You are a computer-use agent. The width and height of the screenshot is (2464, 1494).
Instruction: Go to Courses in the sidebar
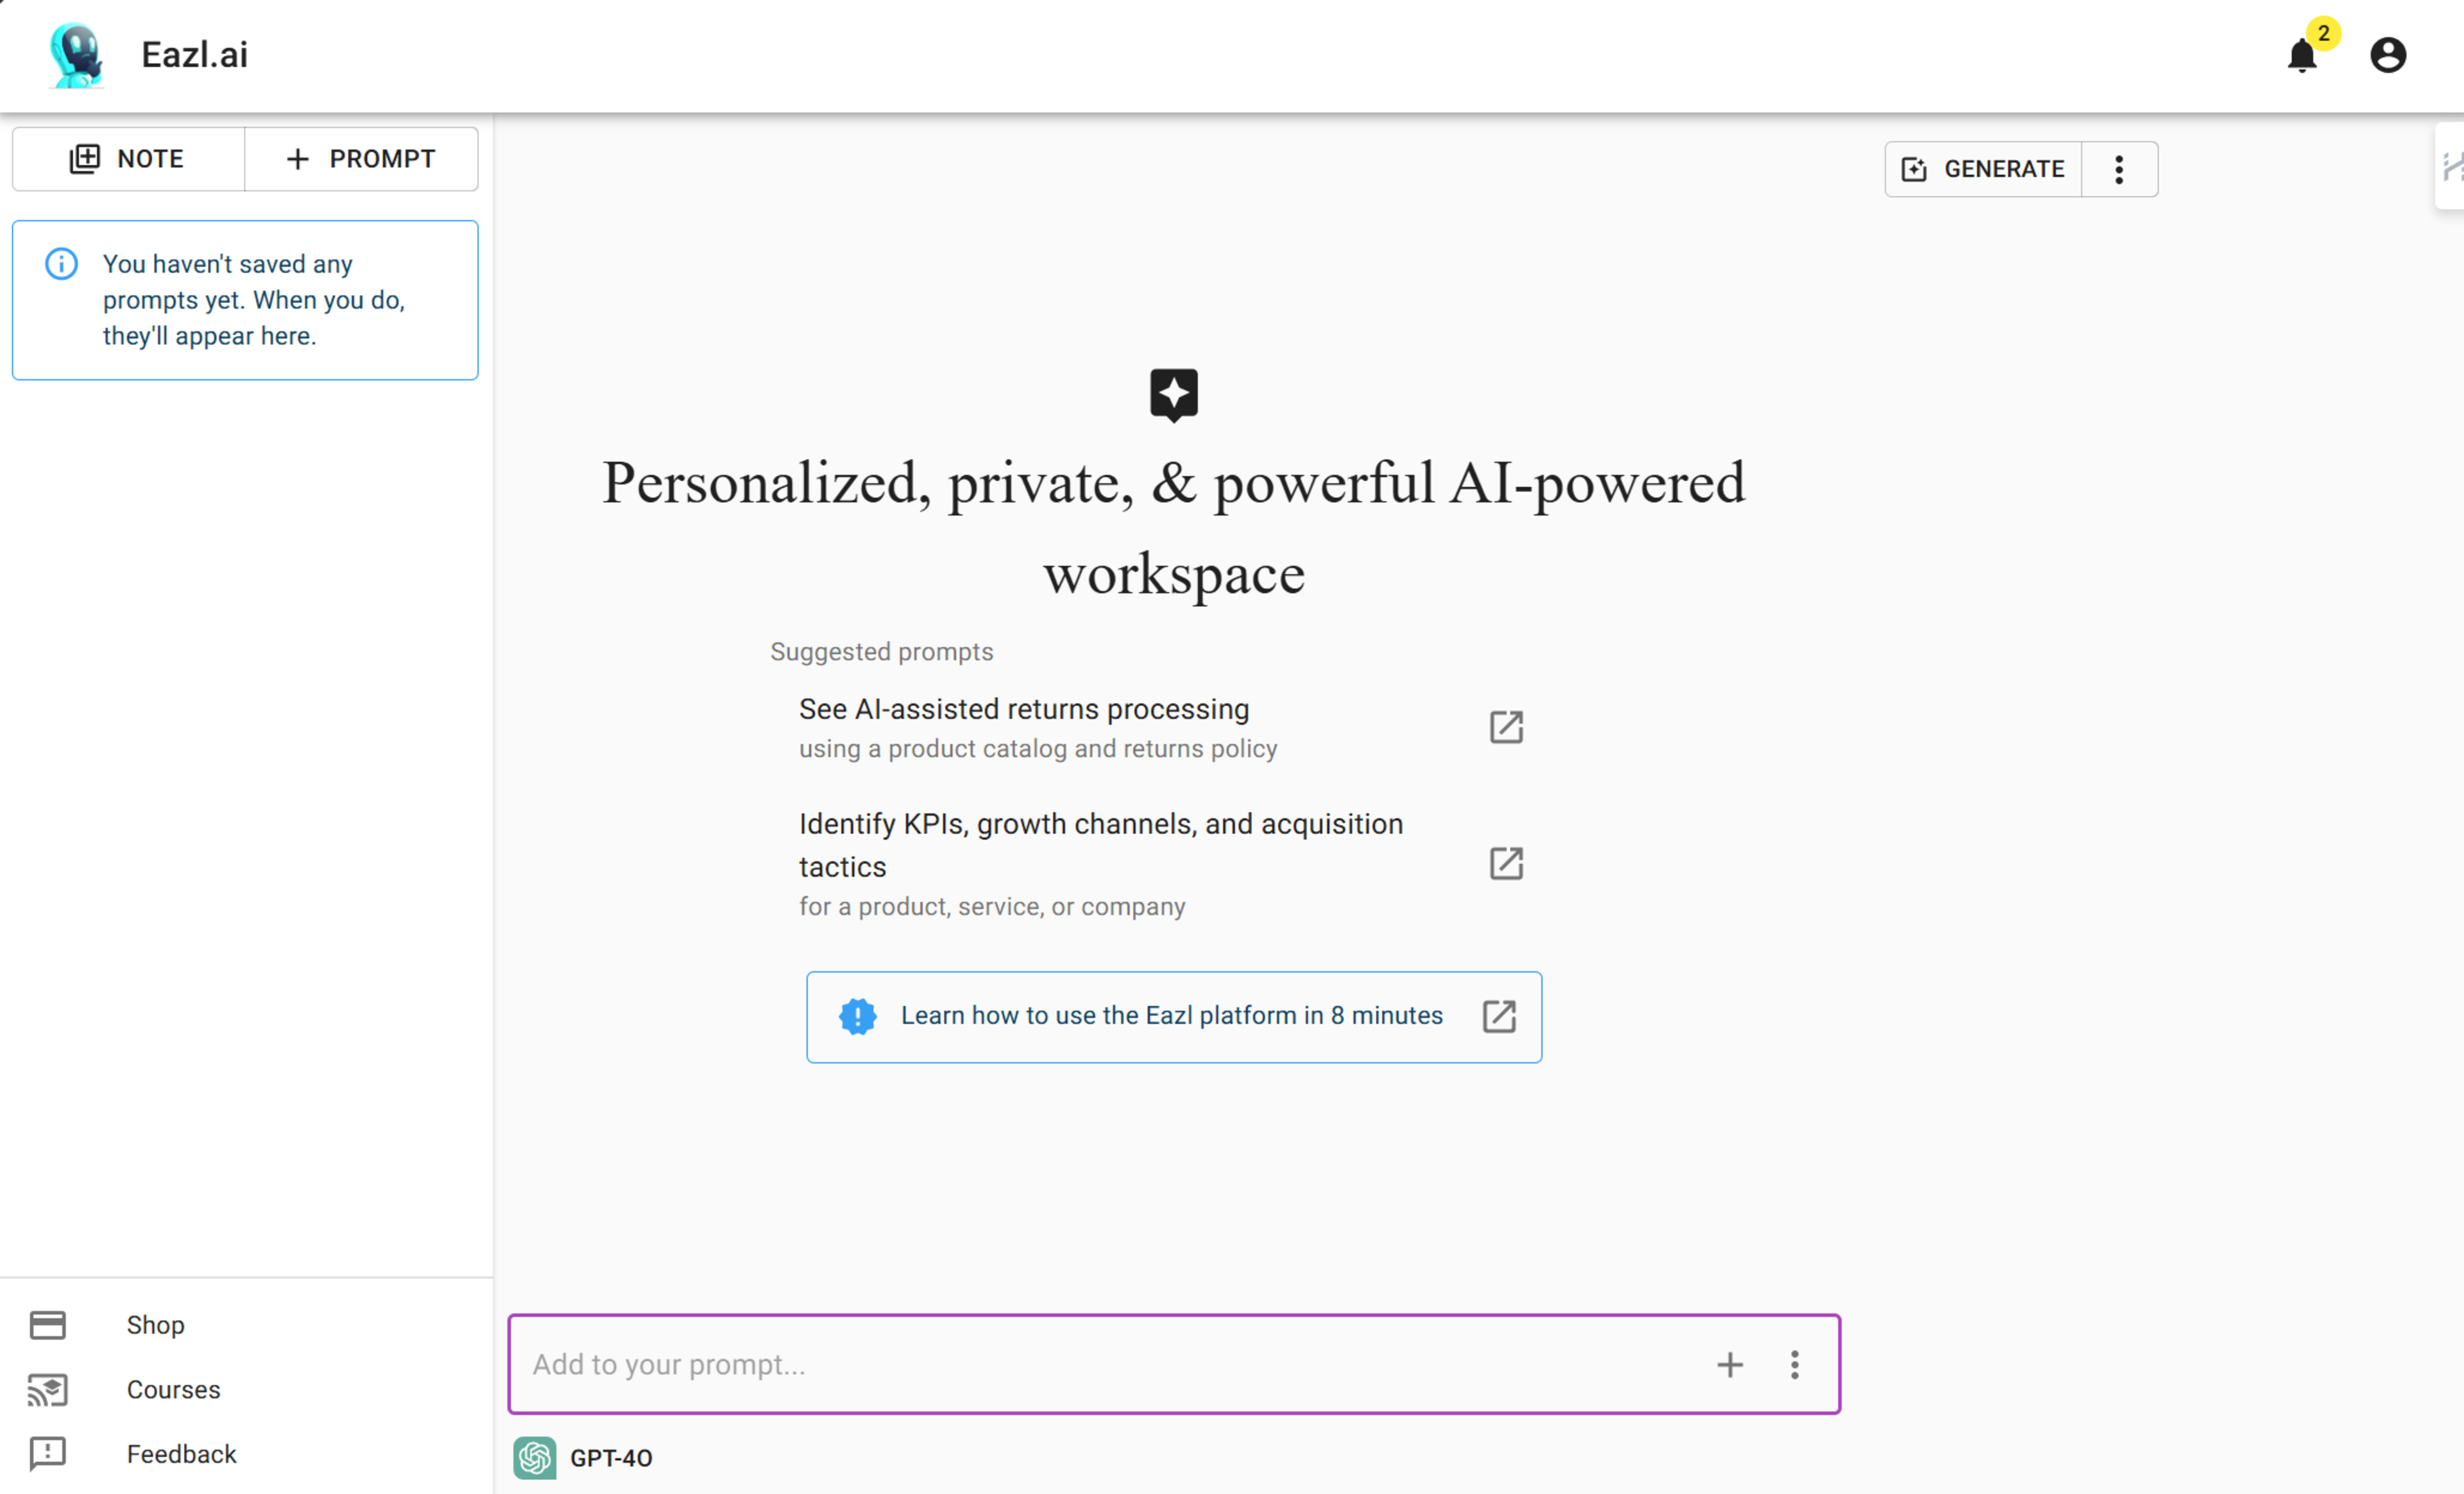pos(173,1389)
